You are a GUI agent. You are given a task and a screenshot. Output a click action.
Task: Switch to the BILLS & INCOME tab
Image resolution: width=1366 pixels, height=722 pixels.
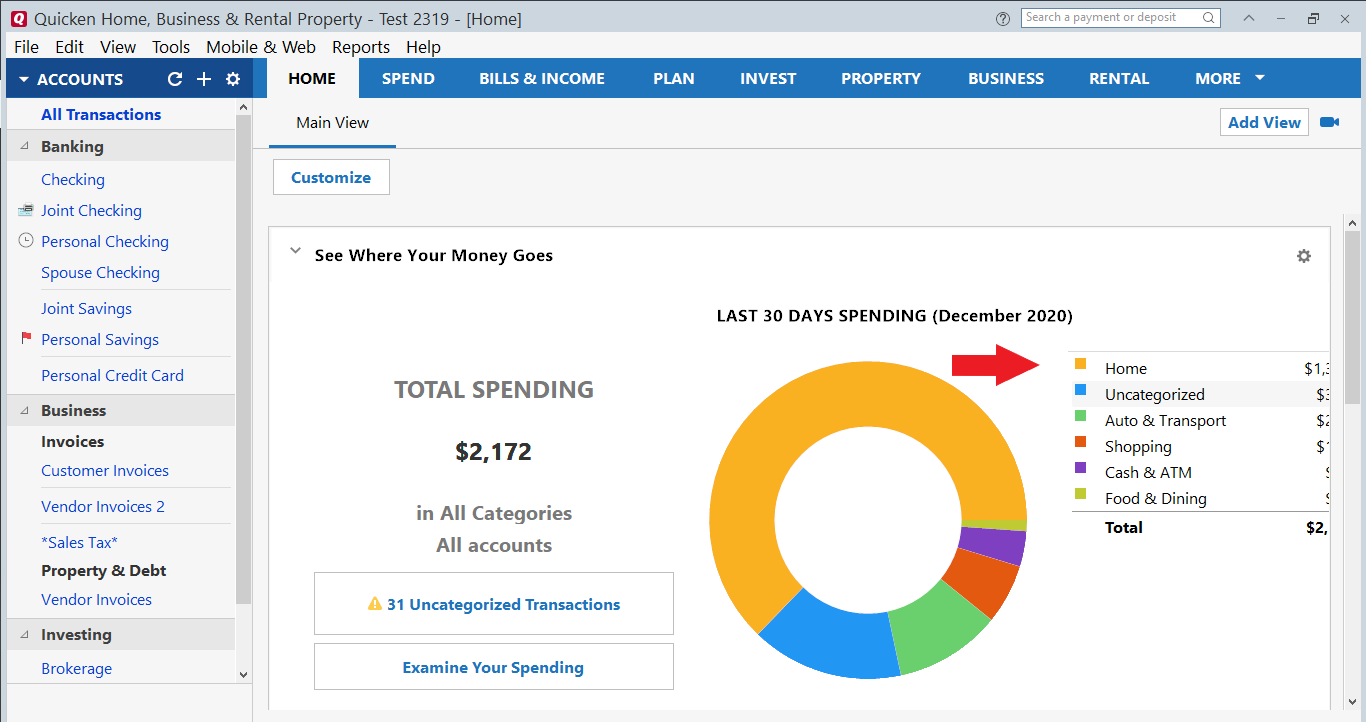click(542, 78)
